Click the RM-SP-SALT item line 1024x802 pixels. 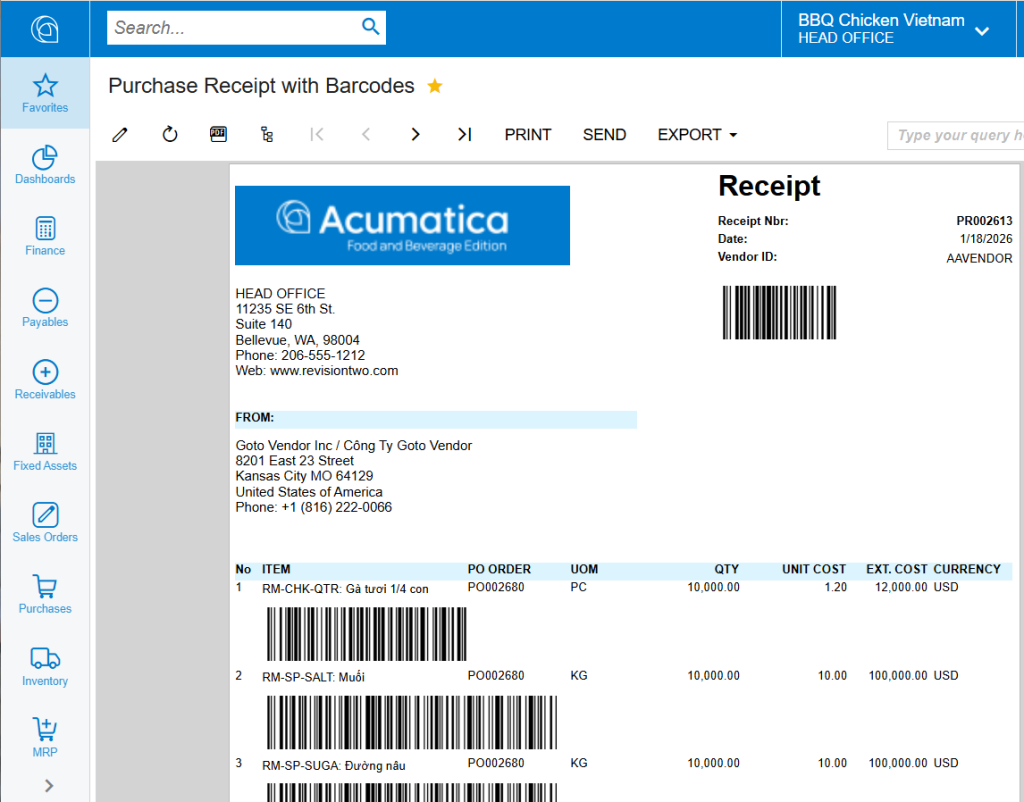313,677
